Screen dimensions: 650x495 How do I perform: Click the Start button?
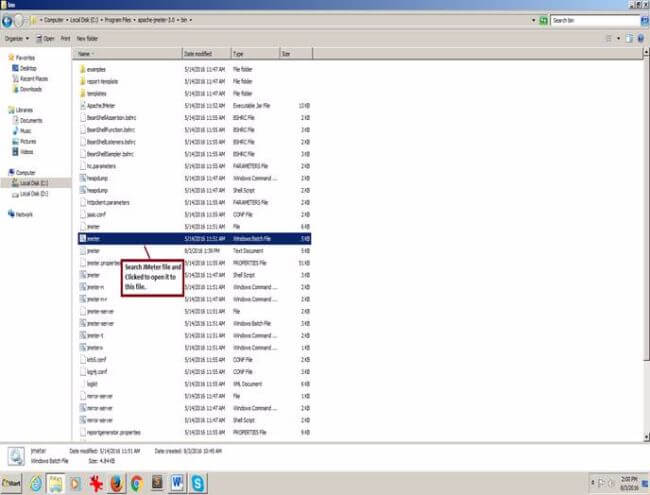[11, 483]
